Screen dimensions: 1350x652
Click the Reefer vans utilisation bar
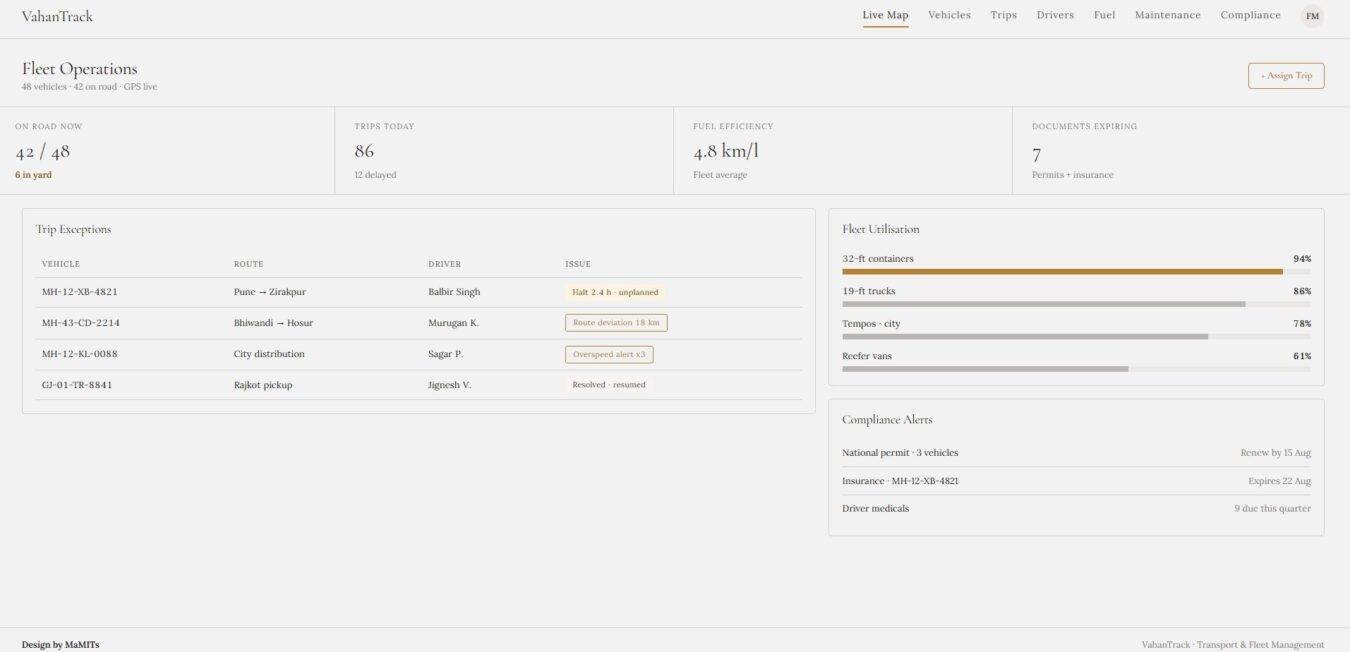(x=1076, y=369)
